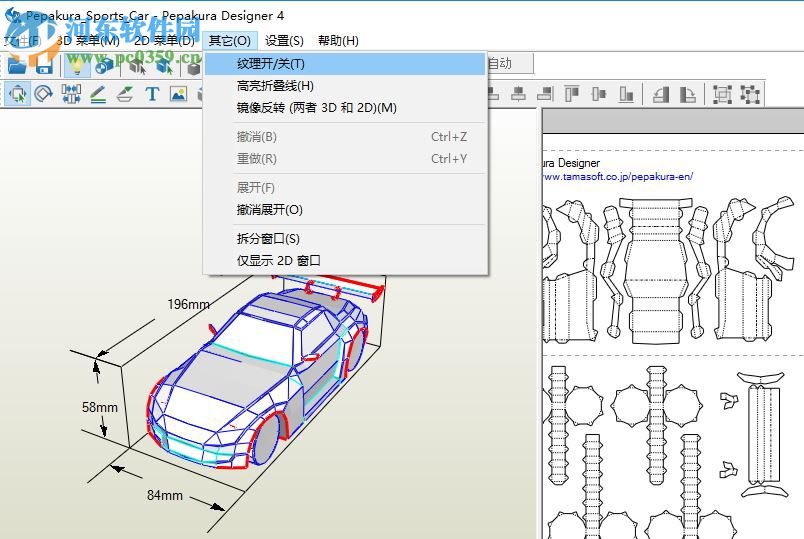Select the text tool 'T' icon
Image resolution: width=804 pixels, height=539 pixels.
tap(152, 94)
